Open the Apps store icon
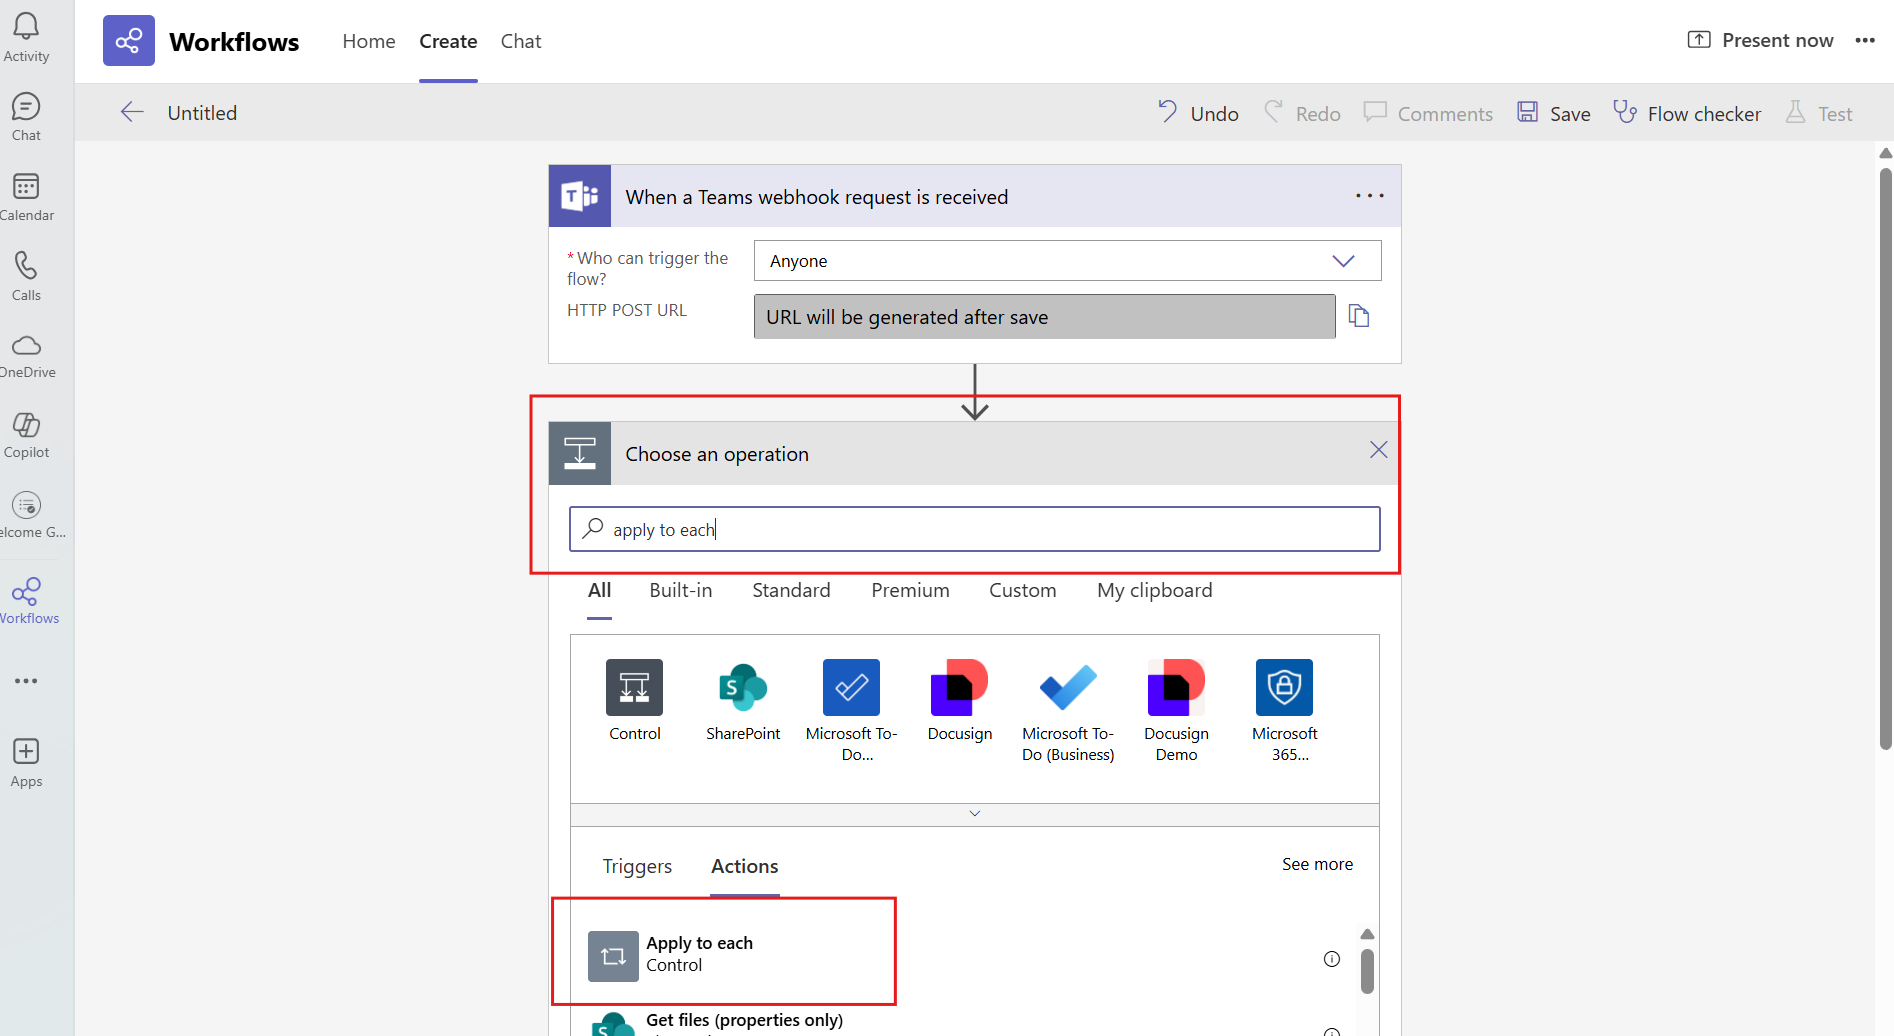This screenshot has height=1036, width=1894. coord(26,763)
